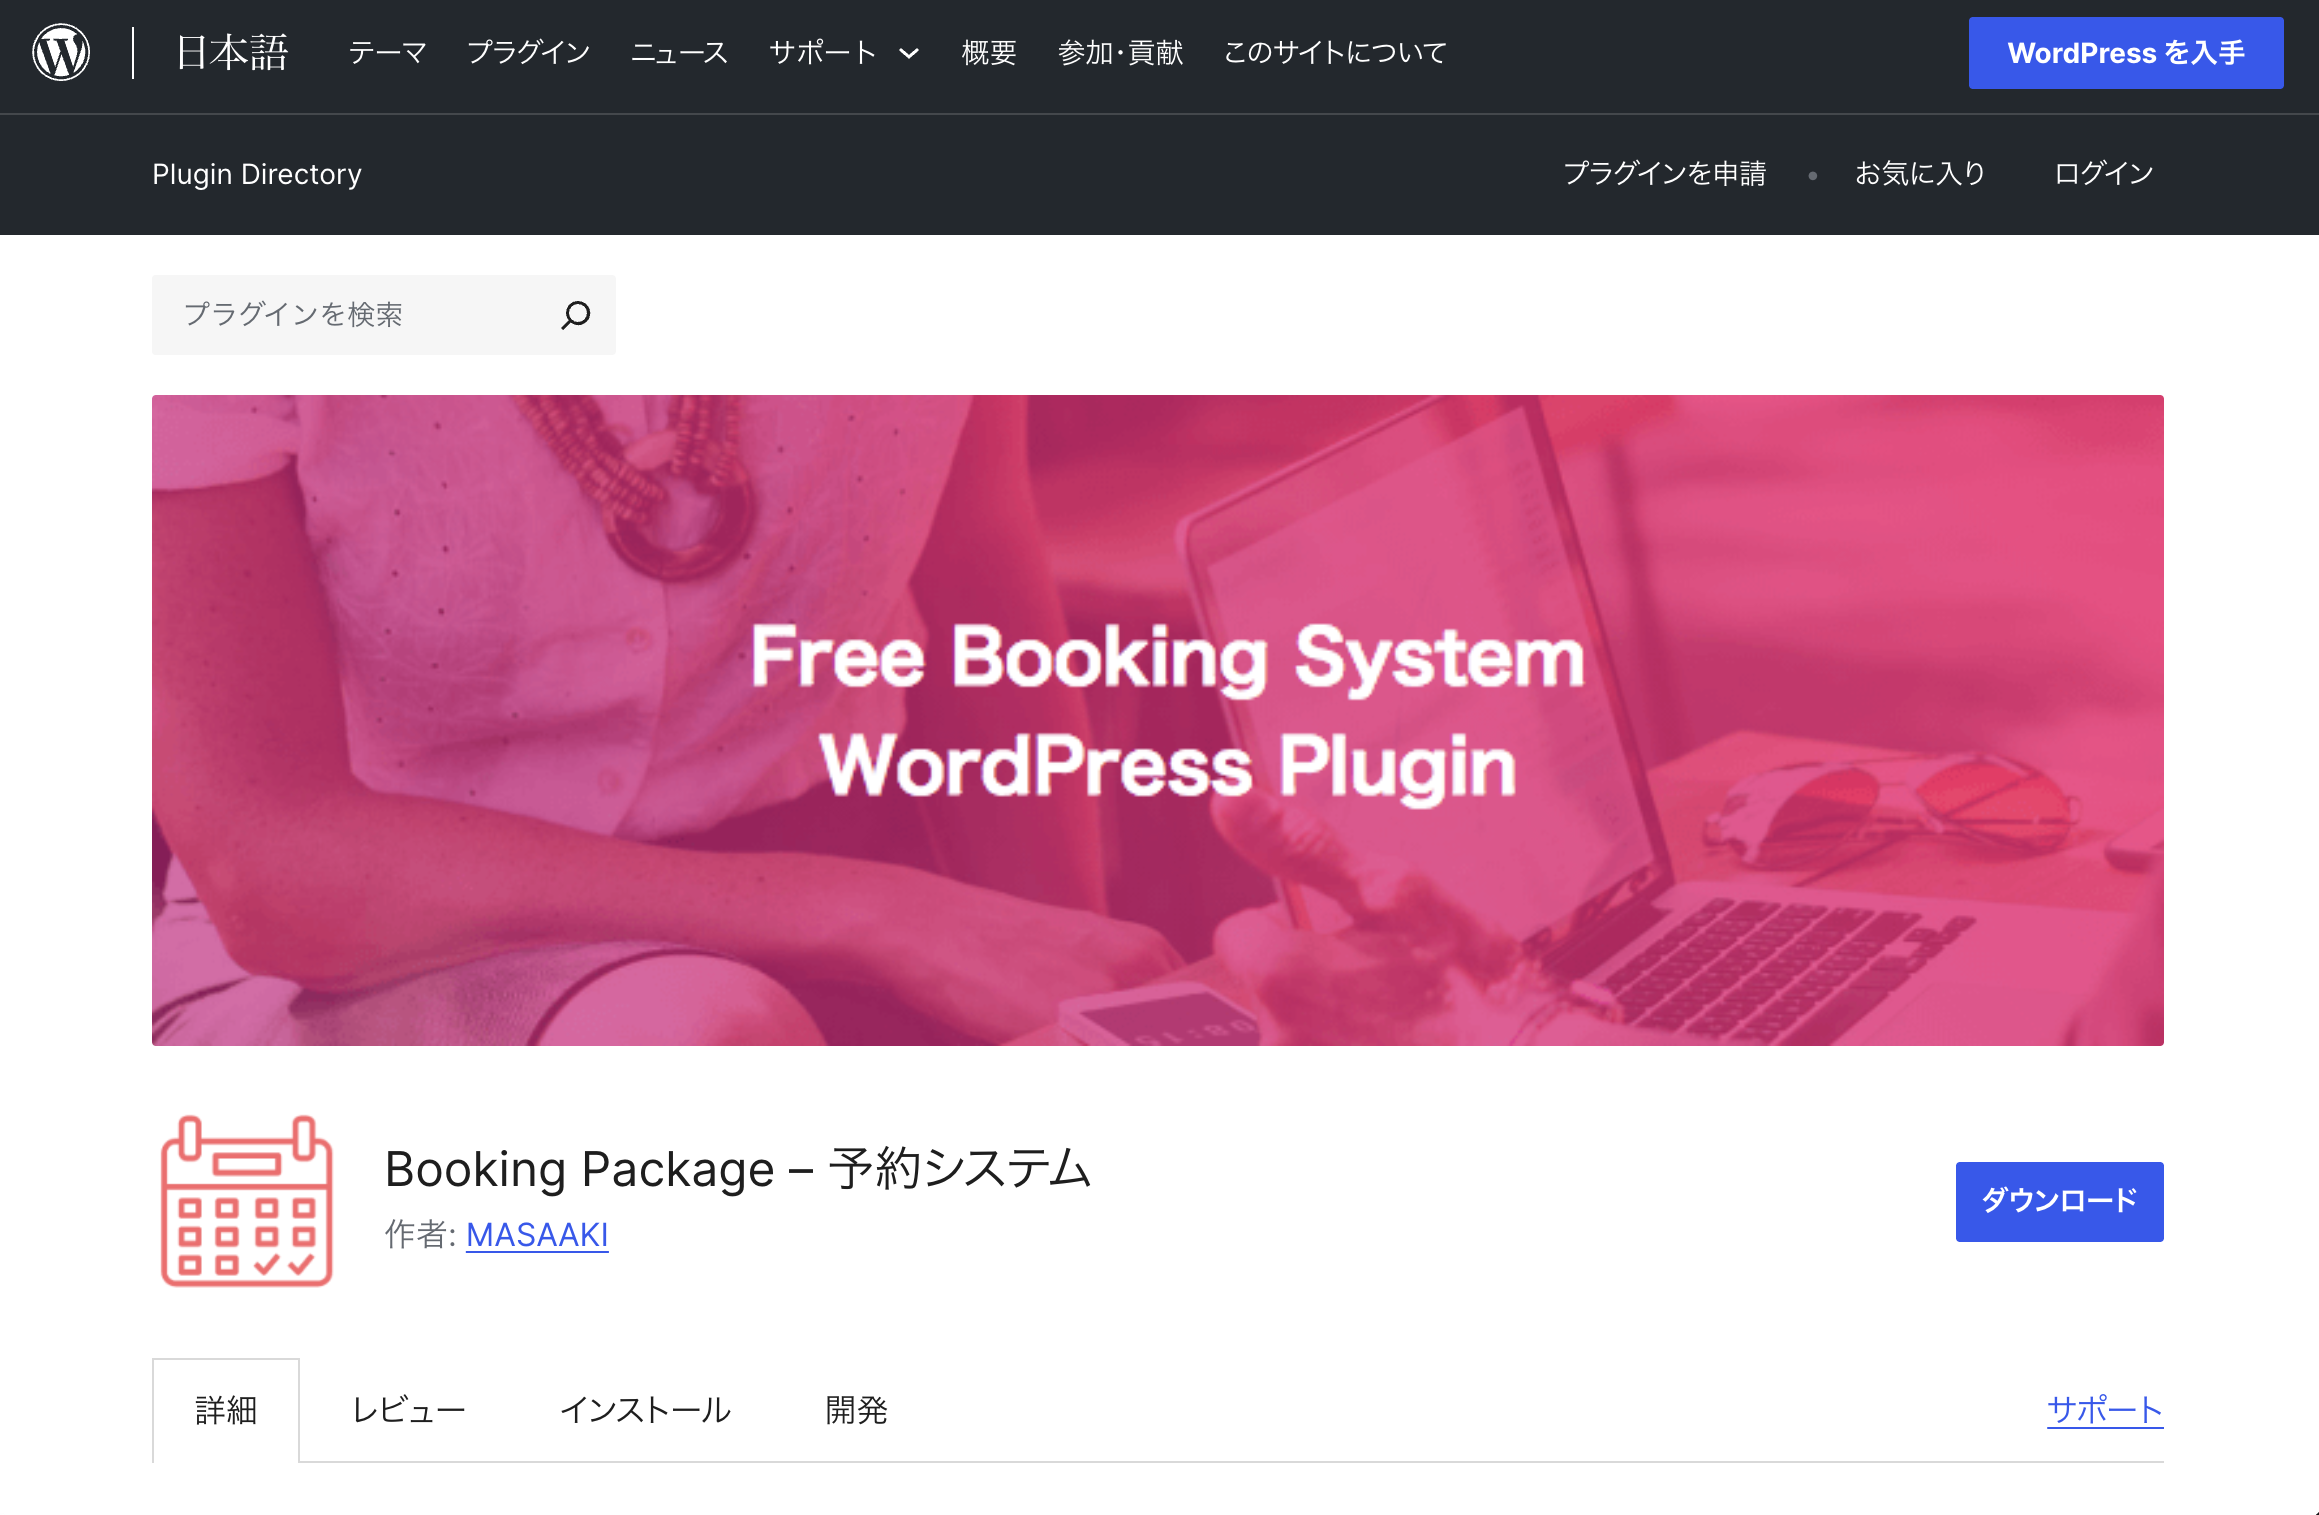Click the WordPress を入手 button

(x=2126, y=53)
